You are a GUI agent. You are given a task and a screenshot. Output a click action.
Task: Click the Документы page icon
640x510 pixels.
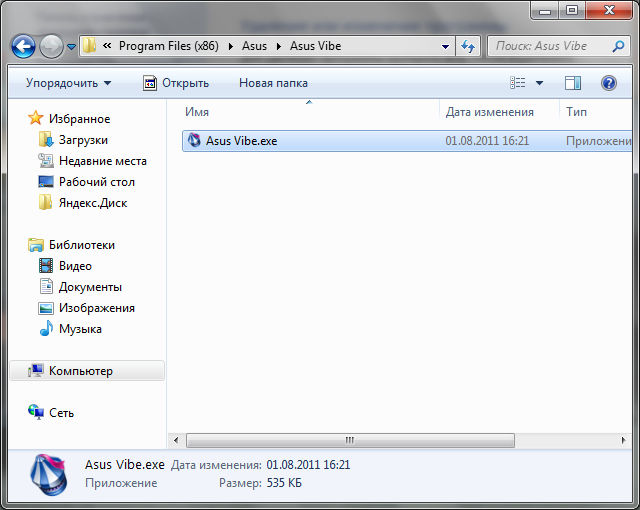(x=46, y=286)
